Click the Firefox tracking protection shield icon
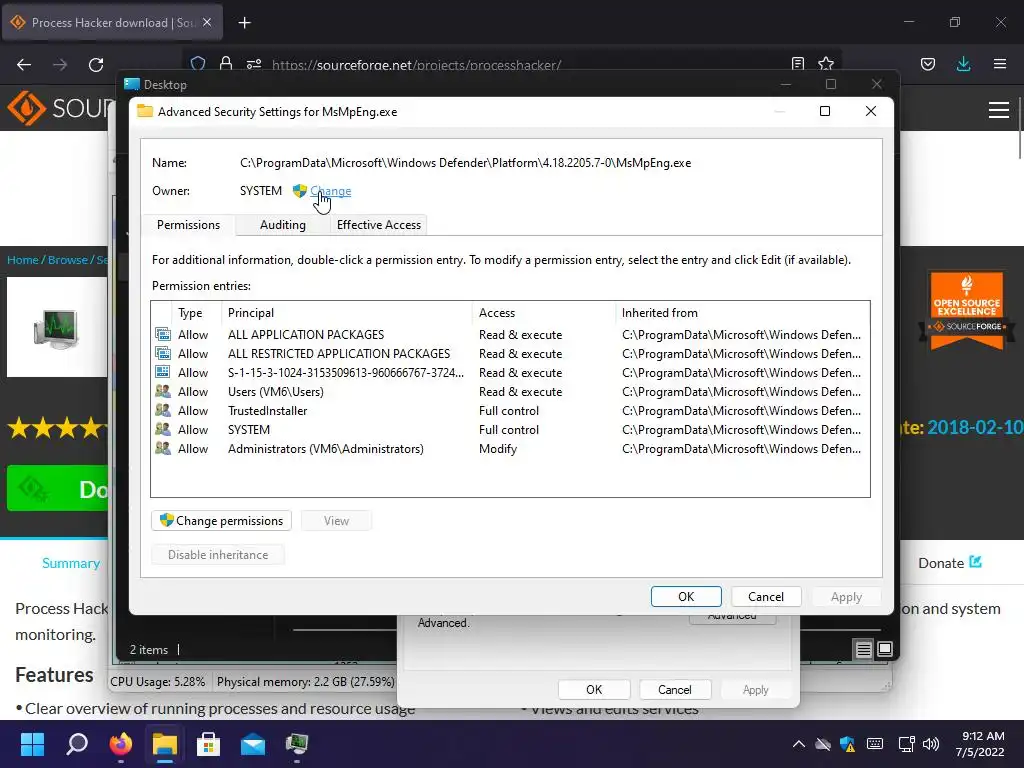Image resolution: width=1024 pixels, height=768 pixels. click(198, 64)
